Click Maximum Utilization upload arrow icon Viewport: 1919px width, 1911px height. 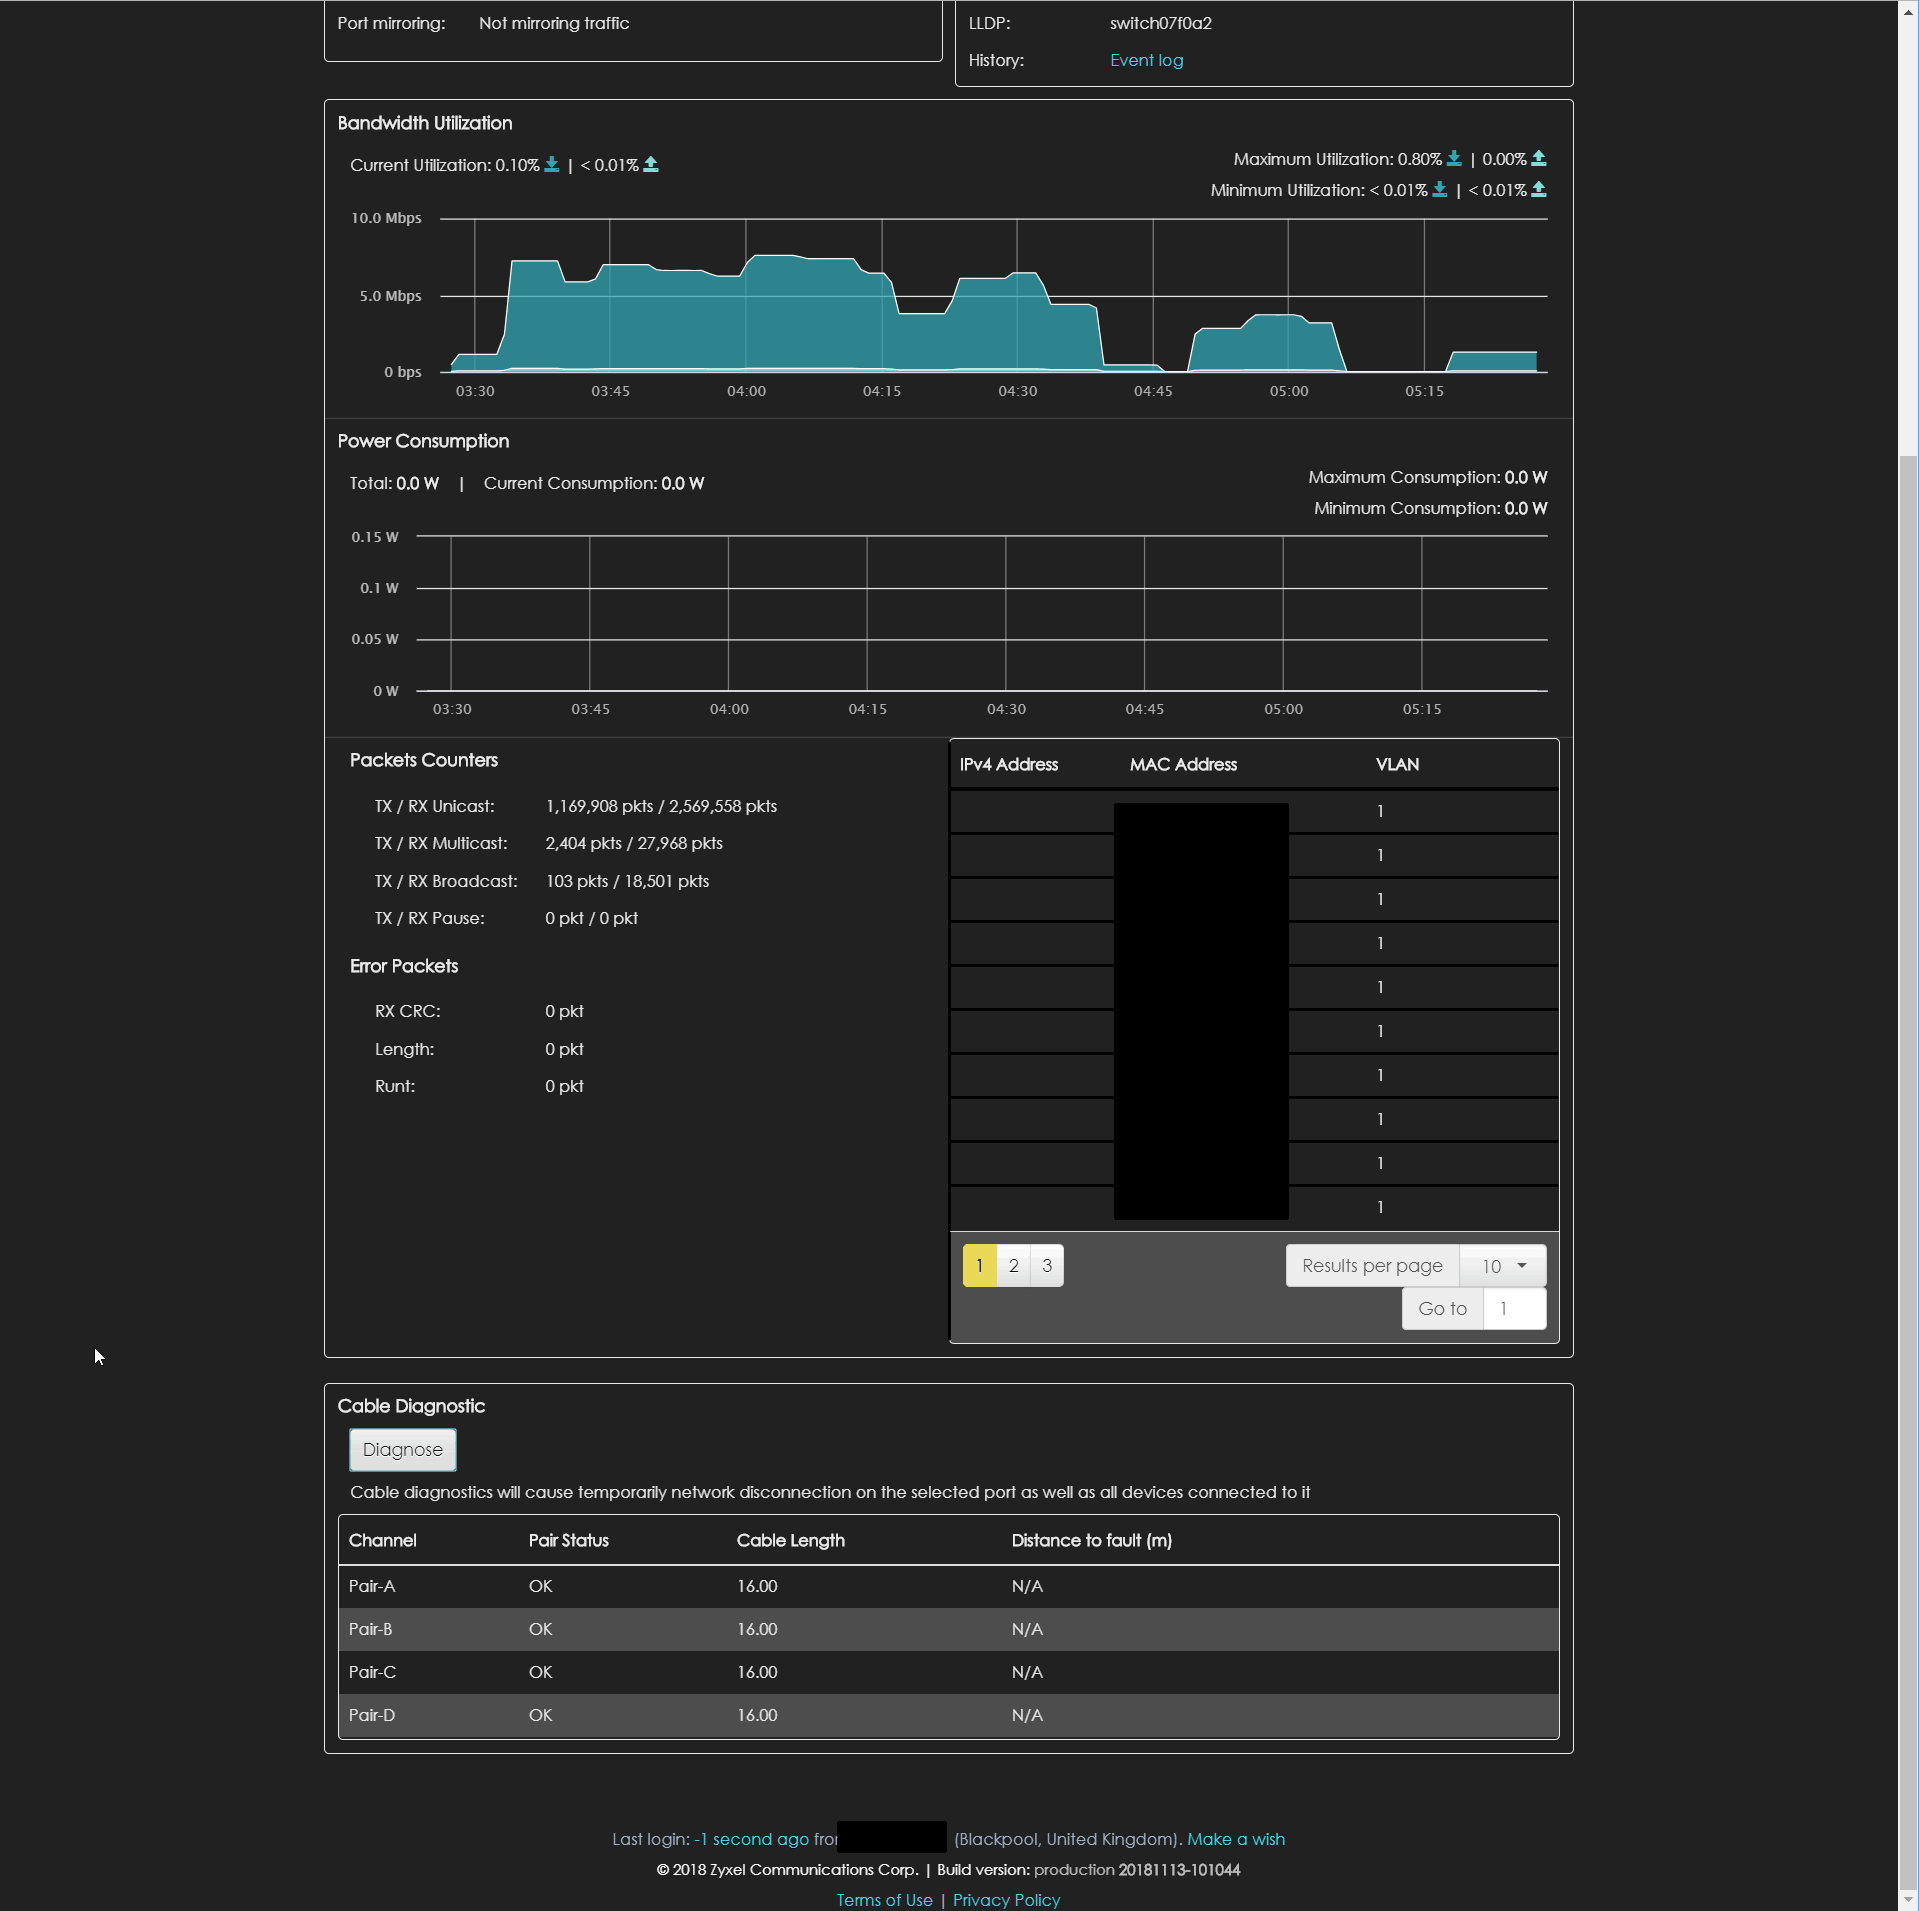pos(1539,159)
